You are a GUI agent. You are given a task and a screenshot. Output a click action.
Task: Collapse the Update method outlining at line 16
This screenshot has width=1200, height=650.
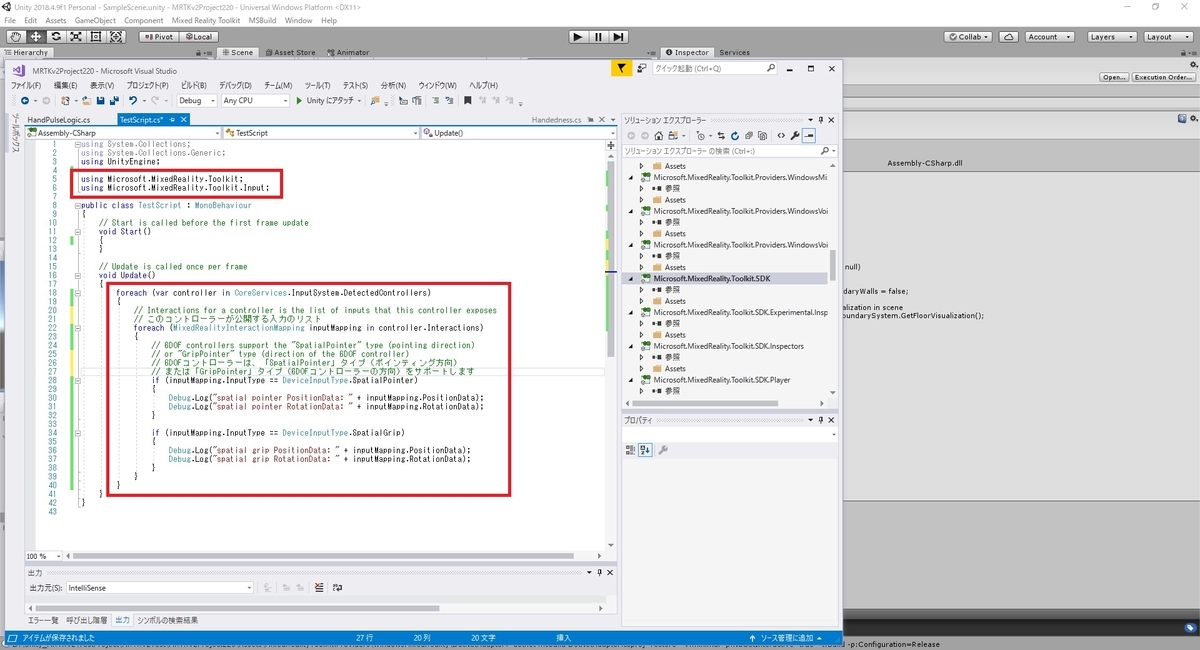pyautogui.click(x=76, y=275)
